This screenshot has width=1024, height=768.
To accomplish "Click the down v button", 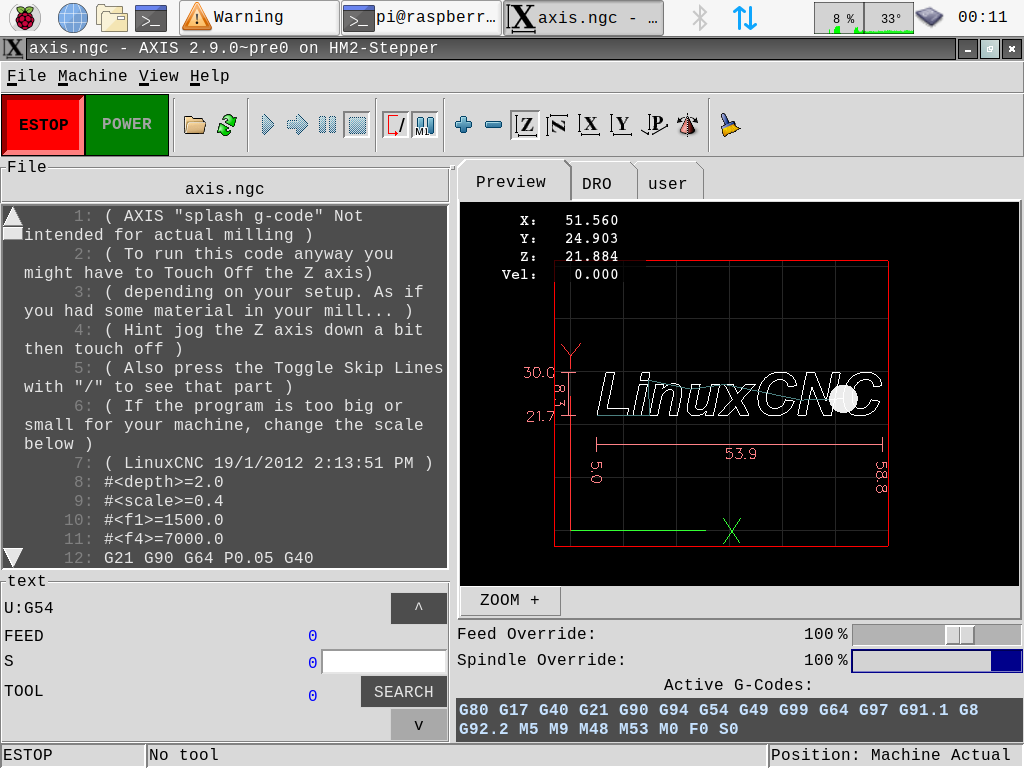I will click(419, 725).
